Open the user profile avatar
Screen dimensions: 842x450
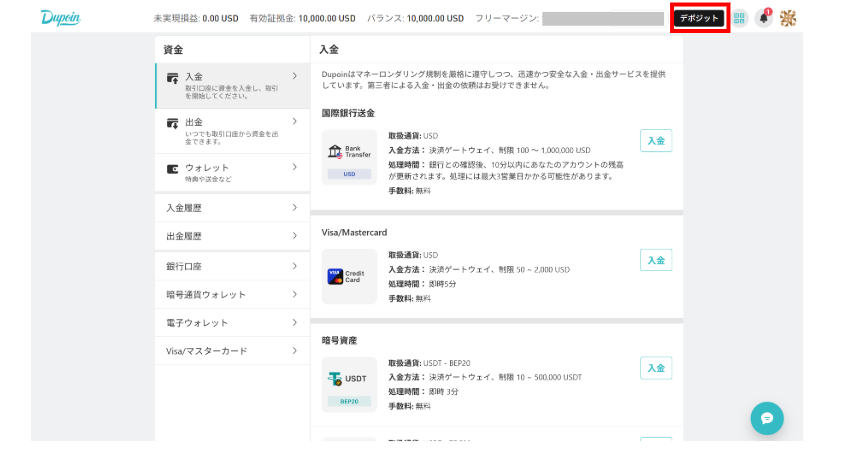click(x=788, y=18)
